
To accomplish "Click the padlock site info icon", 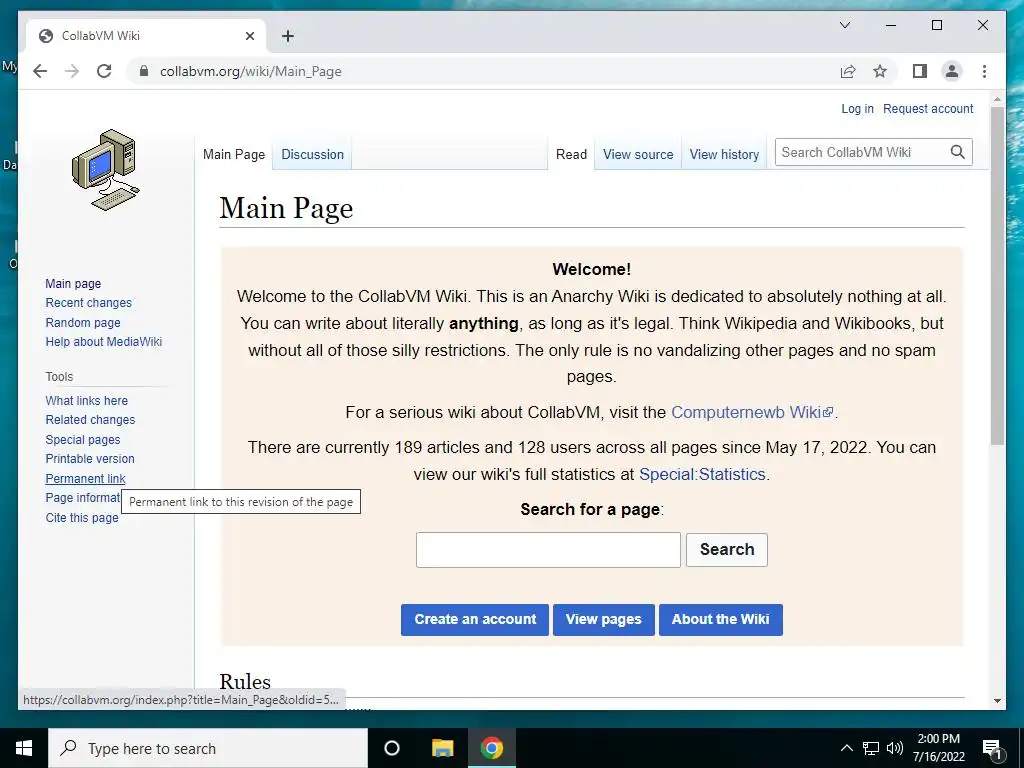I will pos(144,71).
